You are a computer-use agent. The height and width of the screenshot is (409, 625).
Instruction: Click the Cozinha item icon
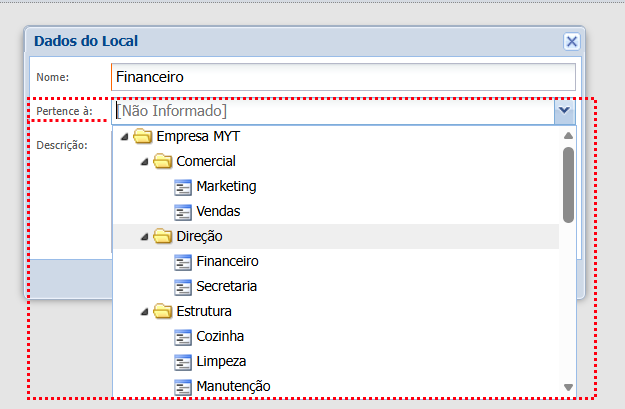[x=183, y=336]
